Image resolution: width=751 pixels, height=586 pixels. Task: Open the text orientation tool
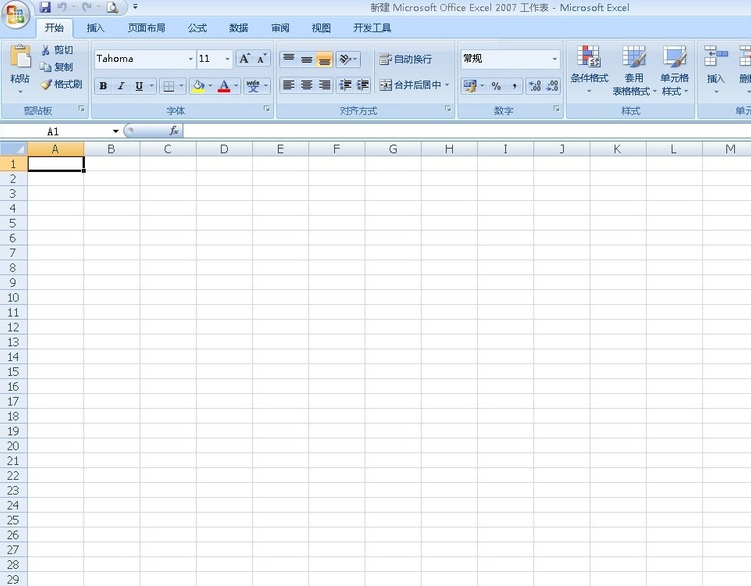click(348, 59)
